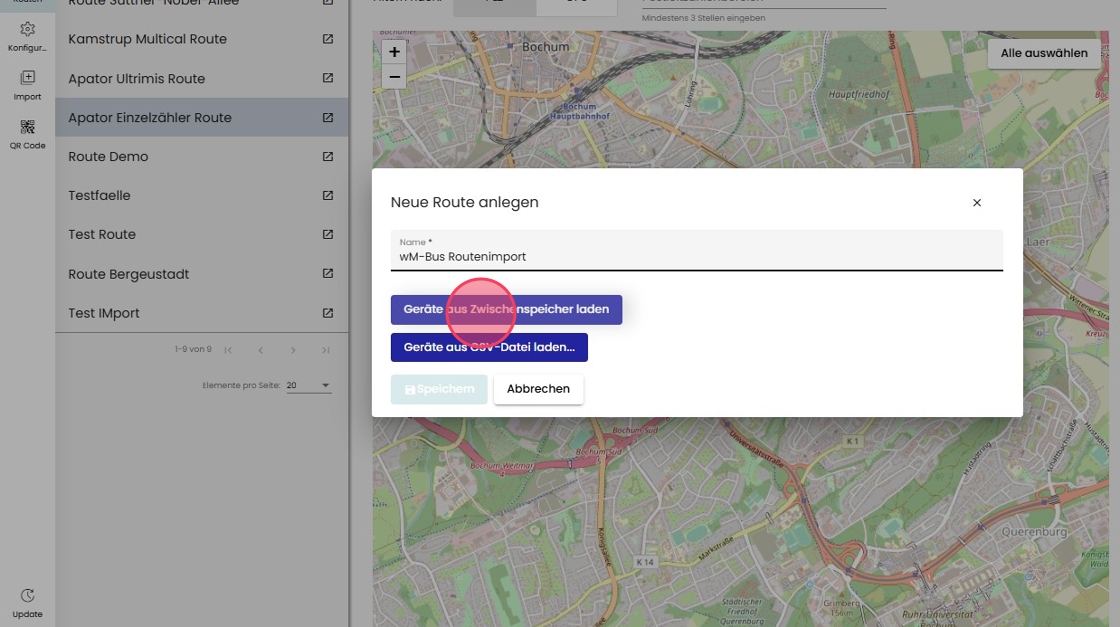Open Kamstrup Multical Route in new window icon

tap(328, 40)
